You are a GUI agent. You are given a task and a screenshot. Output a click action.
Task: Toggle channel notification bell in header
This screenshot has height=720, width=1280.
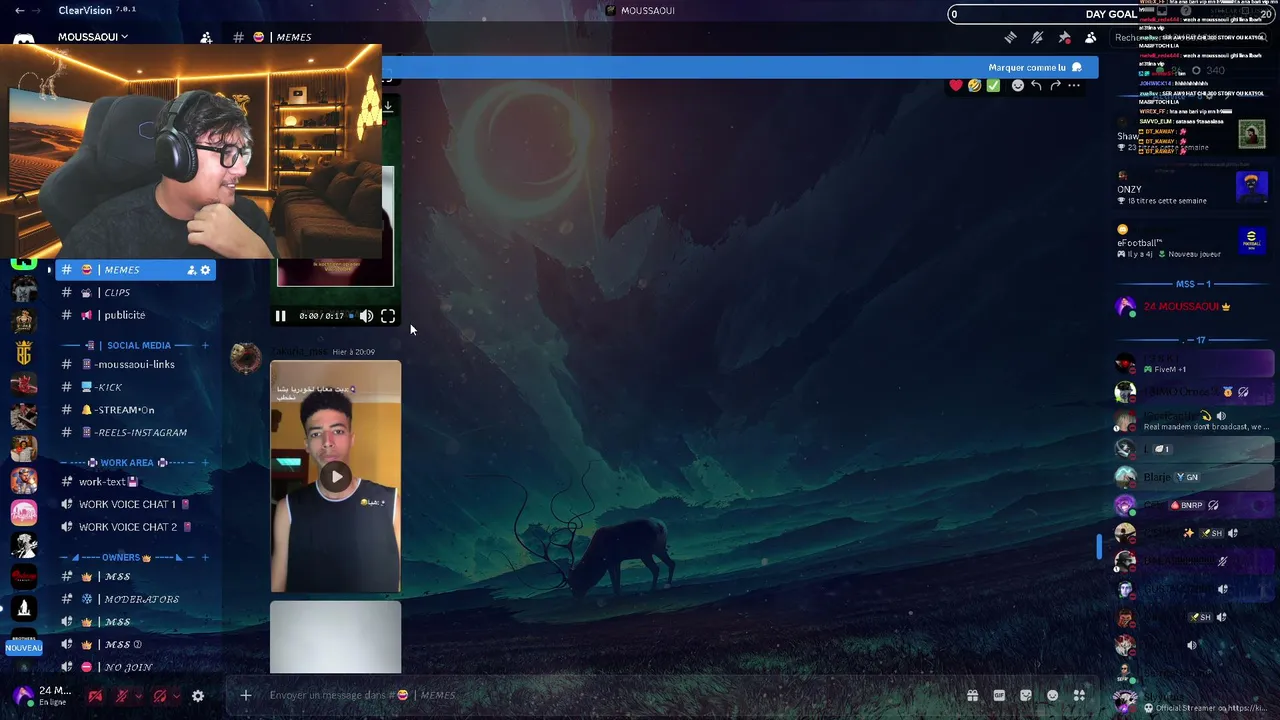1037,37
